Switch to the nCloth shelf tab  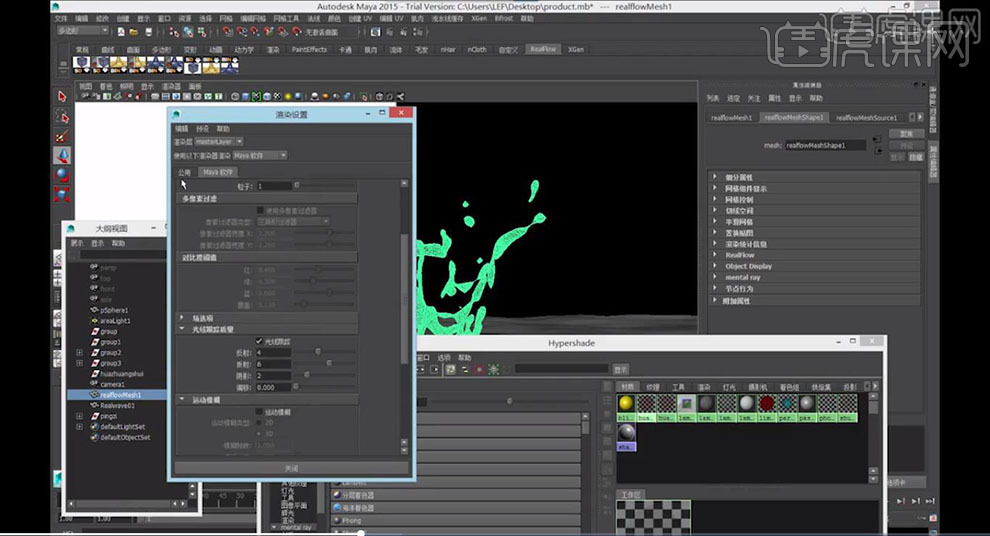point(477,49)
